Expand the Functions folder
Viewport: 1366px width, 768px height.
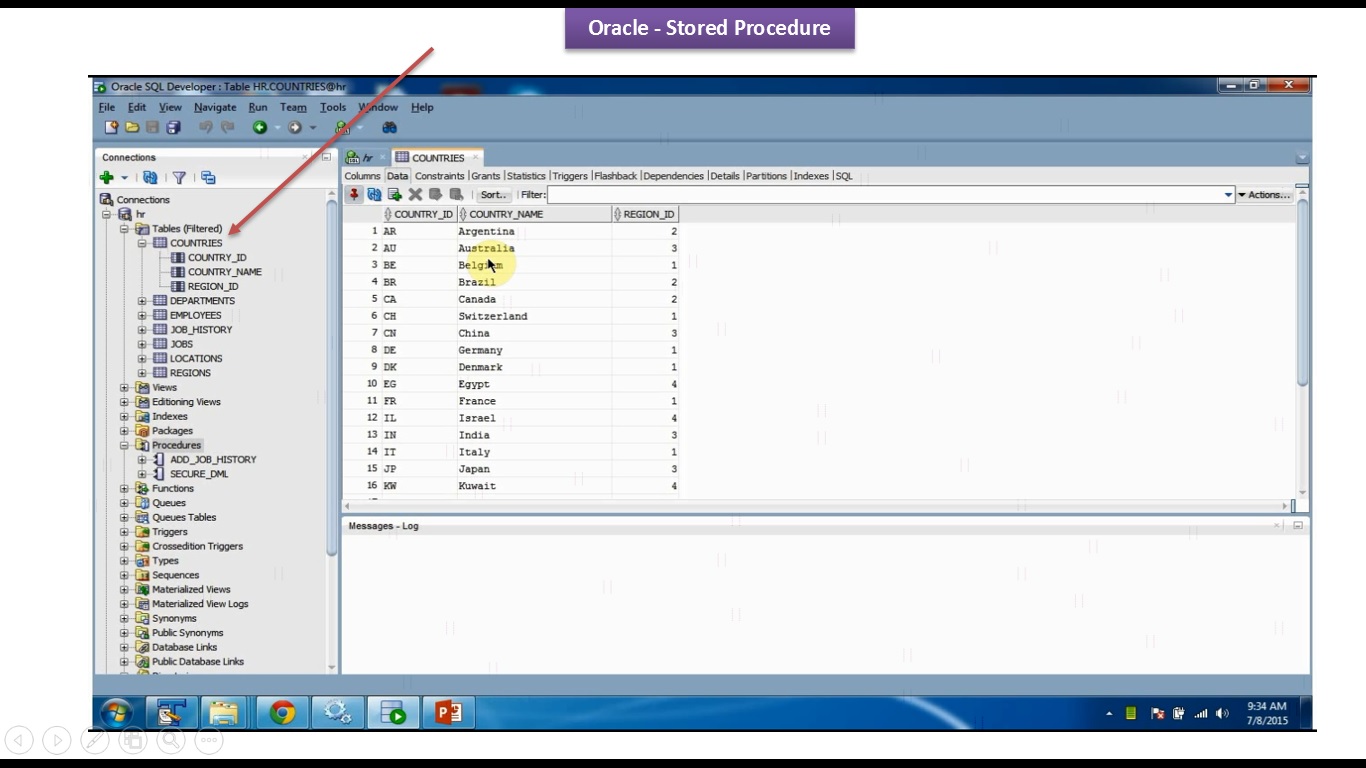click(124, 489)
